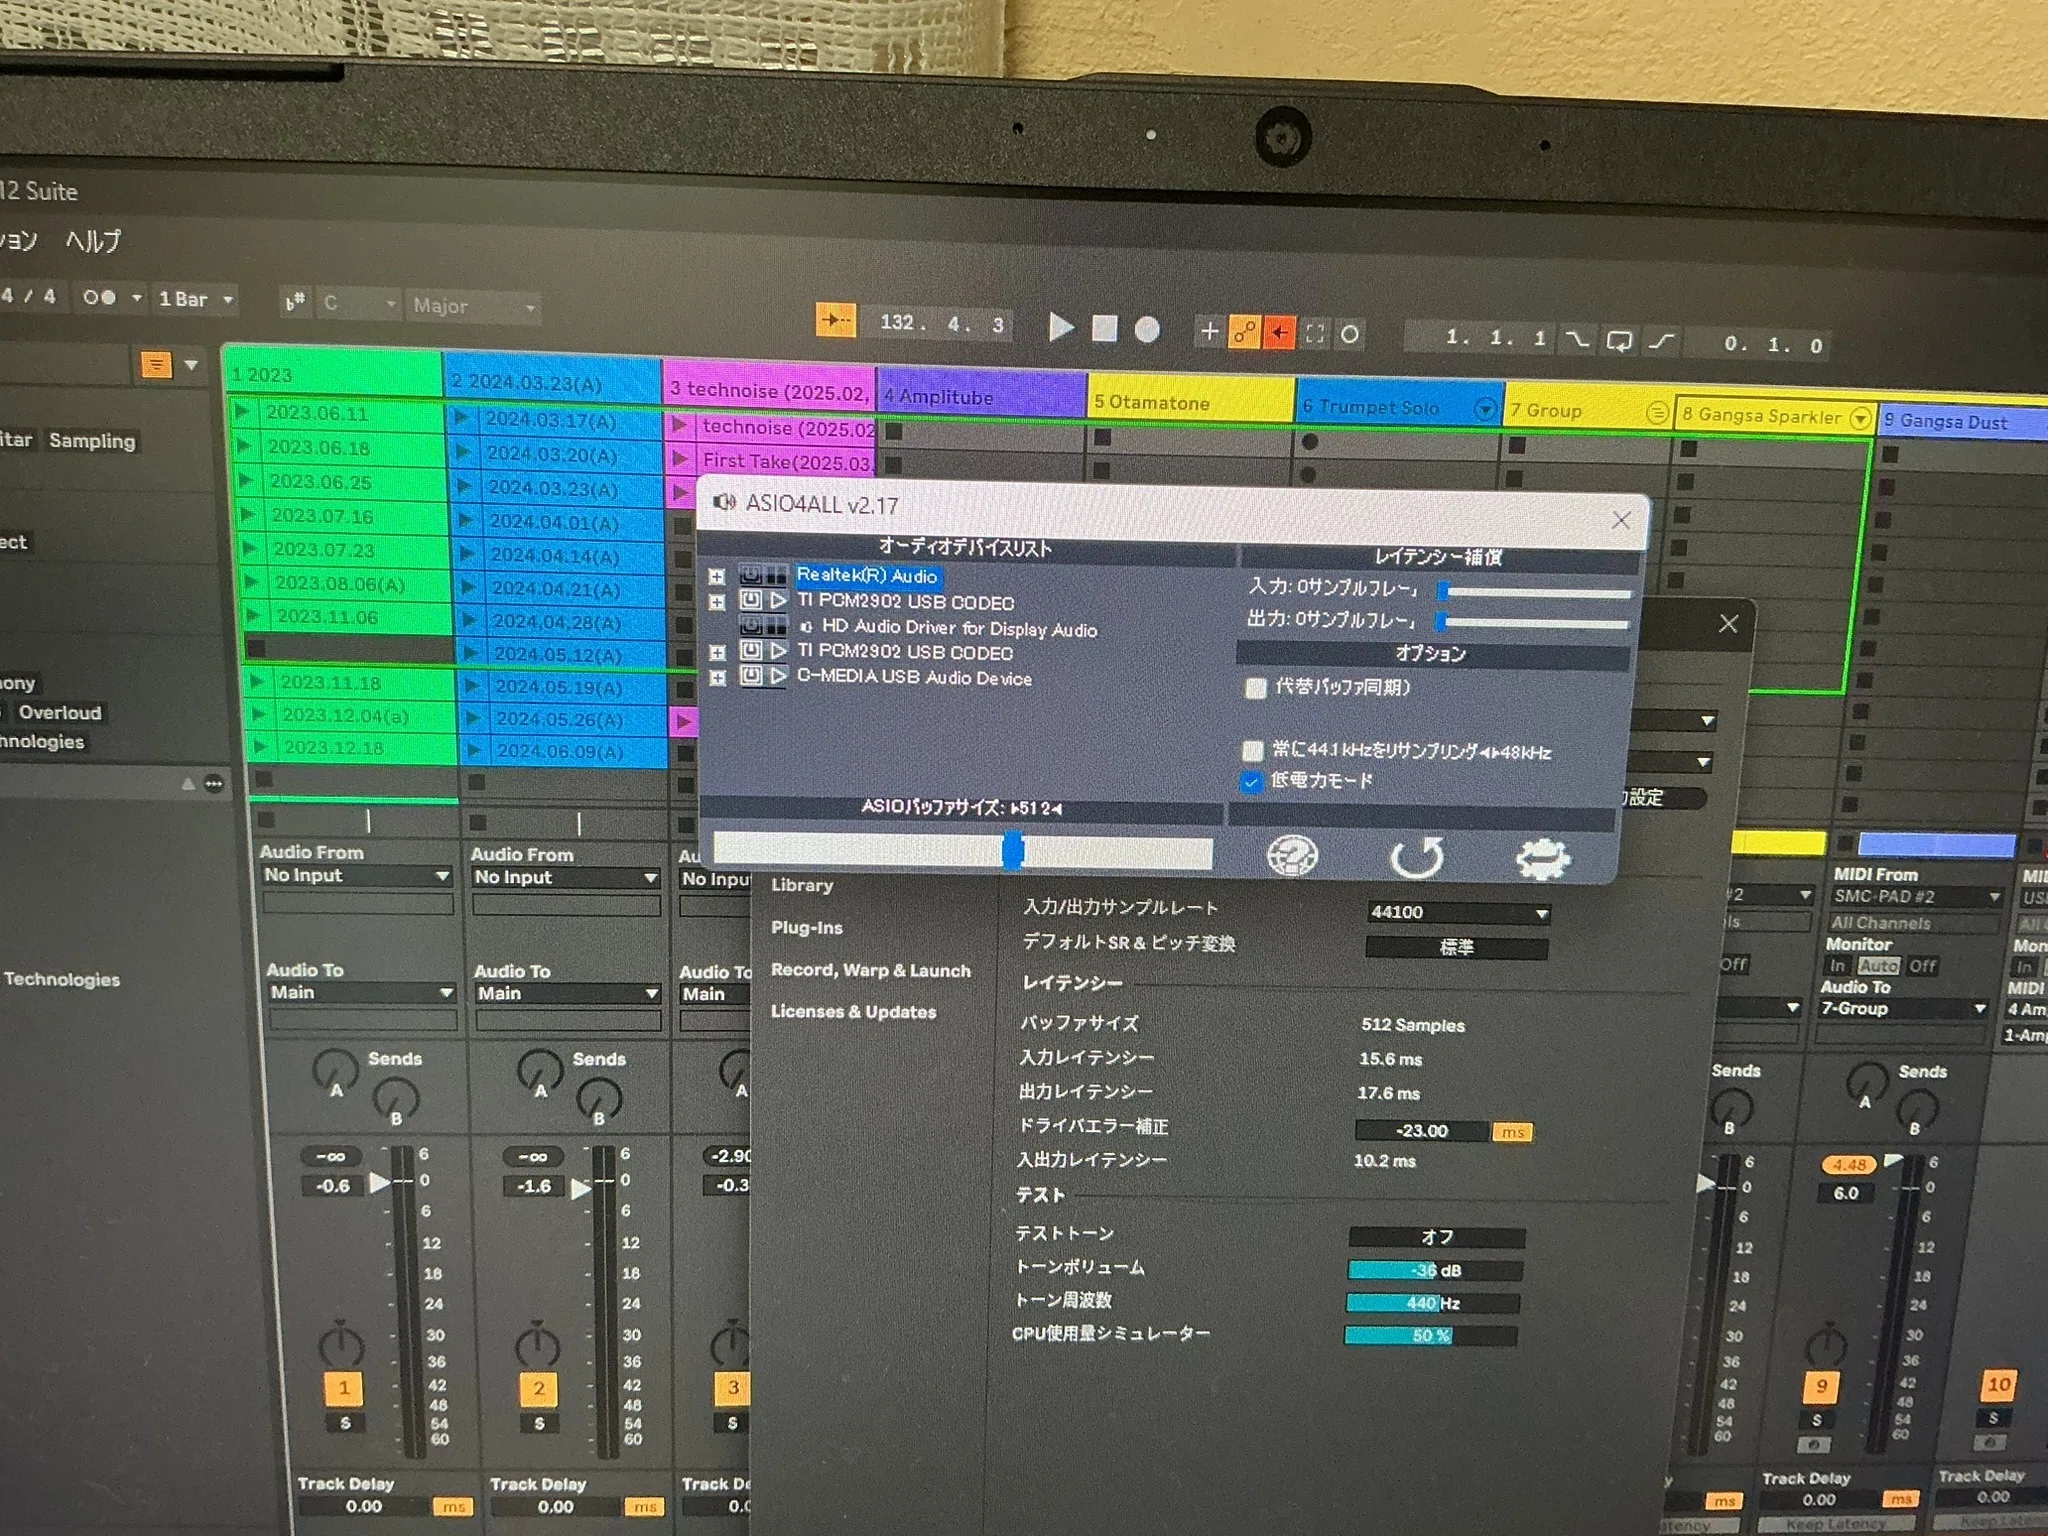Toggle track 9 activator button
2048x1536 pixels.
click(1820, 1385)
